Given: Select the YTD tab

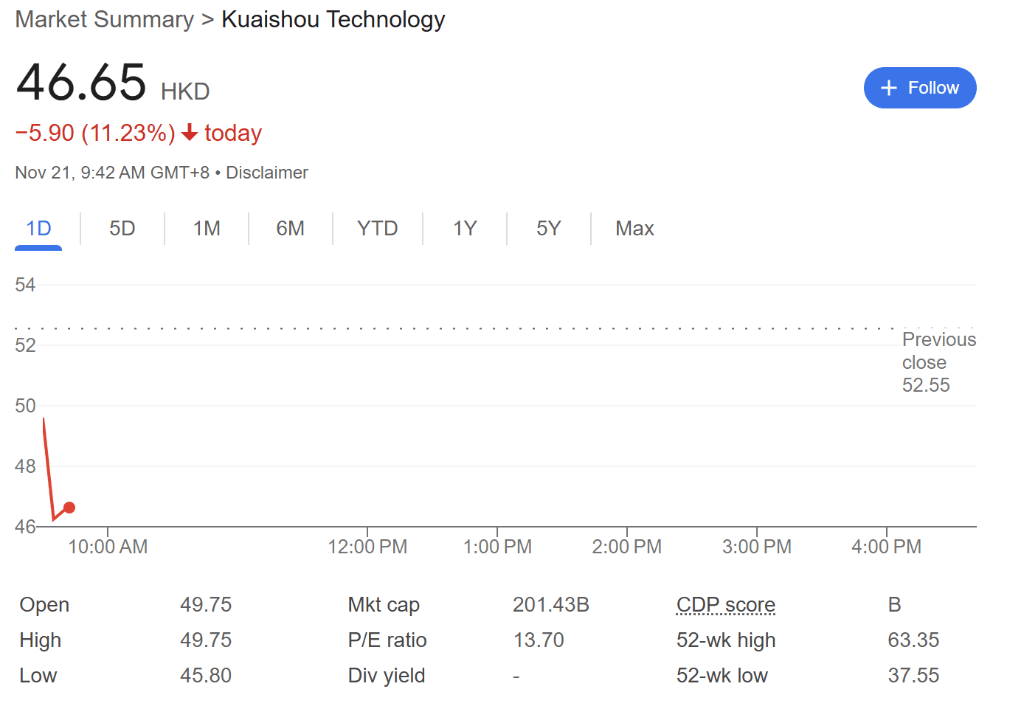Looking at the screenshot, I should click(377, 229).
